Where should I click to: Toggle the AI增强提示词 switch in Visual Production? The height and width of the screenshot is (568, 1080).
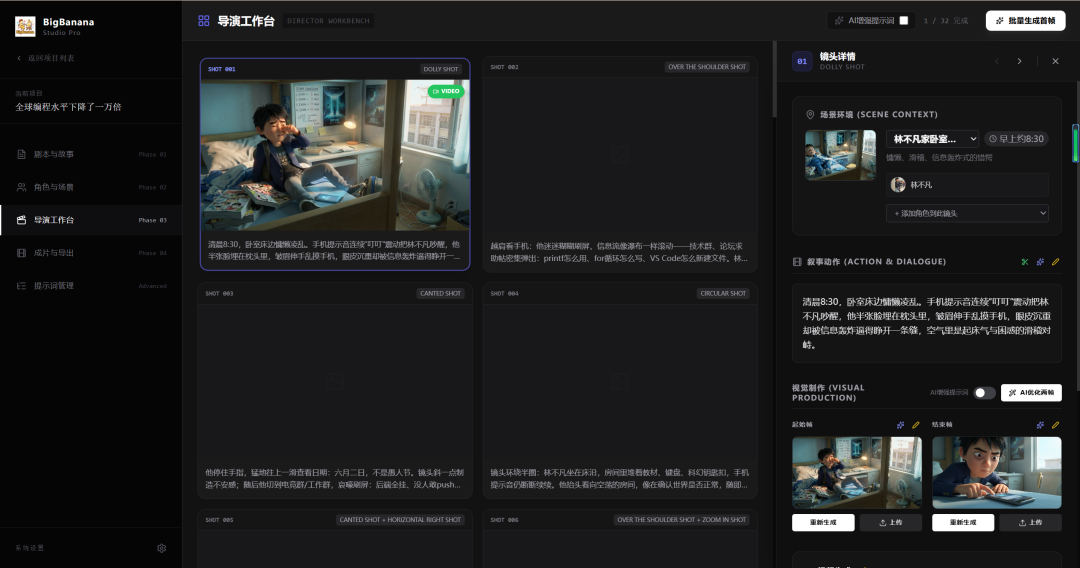(984, 393)
